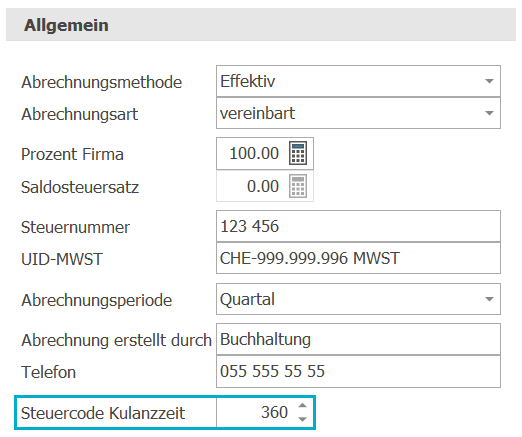Open calculator for Prozent Firma field
Image resolution: width=522 pixels, height=437 pixels.
pyautogui.click(x=298, y=153)
